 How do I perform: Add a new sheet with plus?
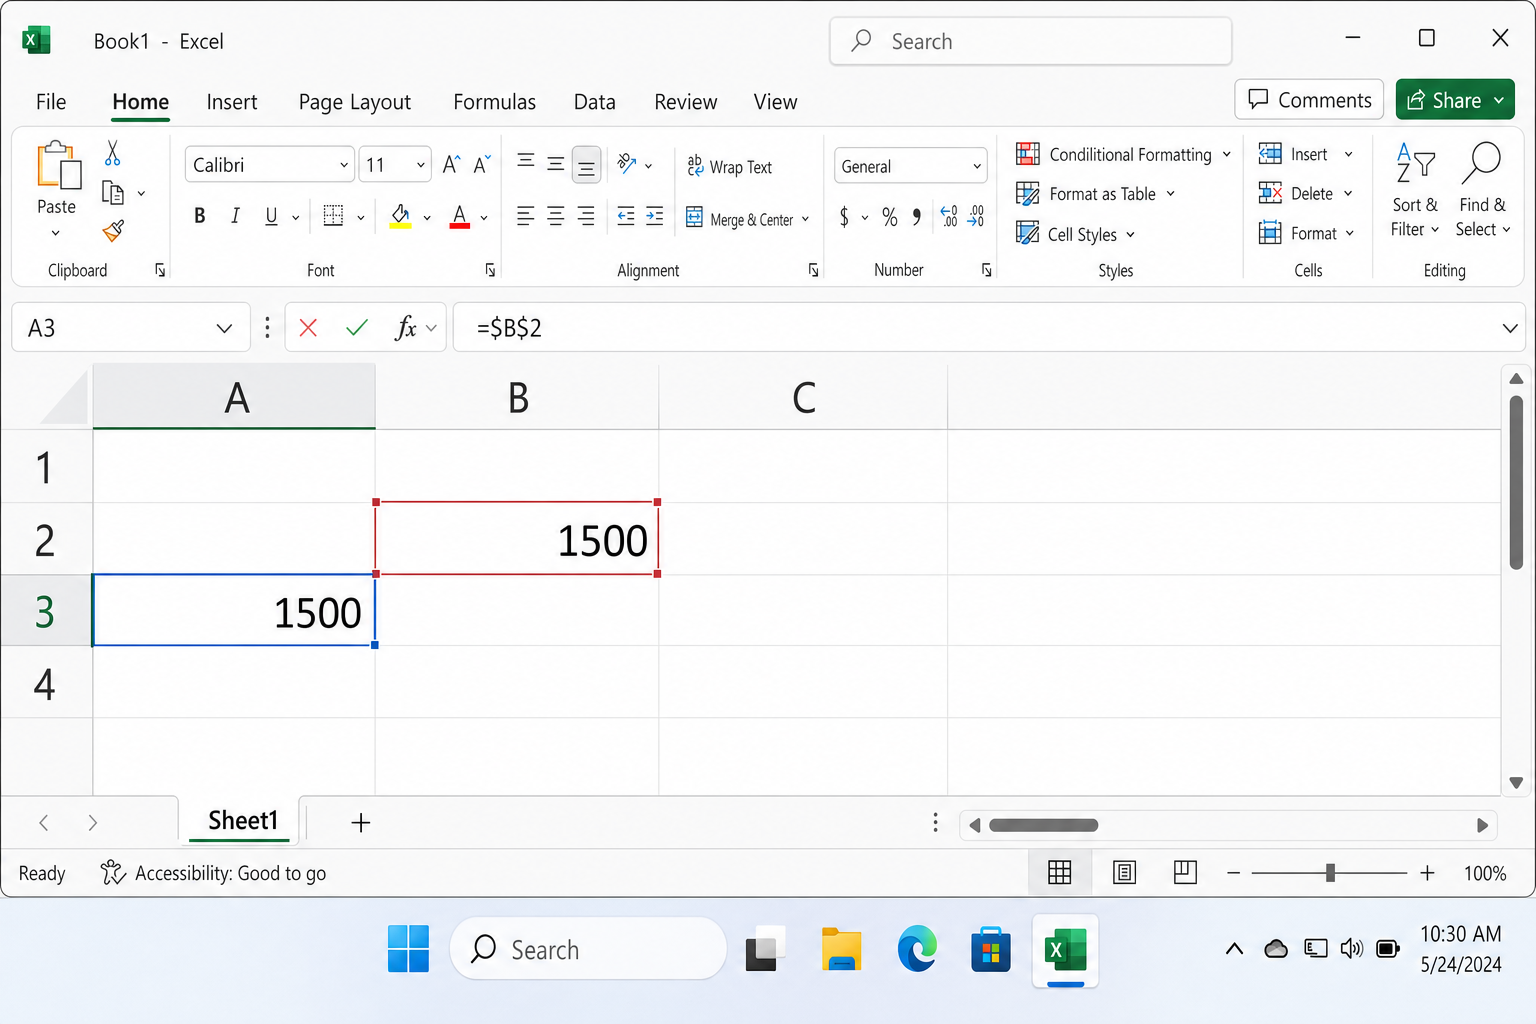[x=361, y=823]
